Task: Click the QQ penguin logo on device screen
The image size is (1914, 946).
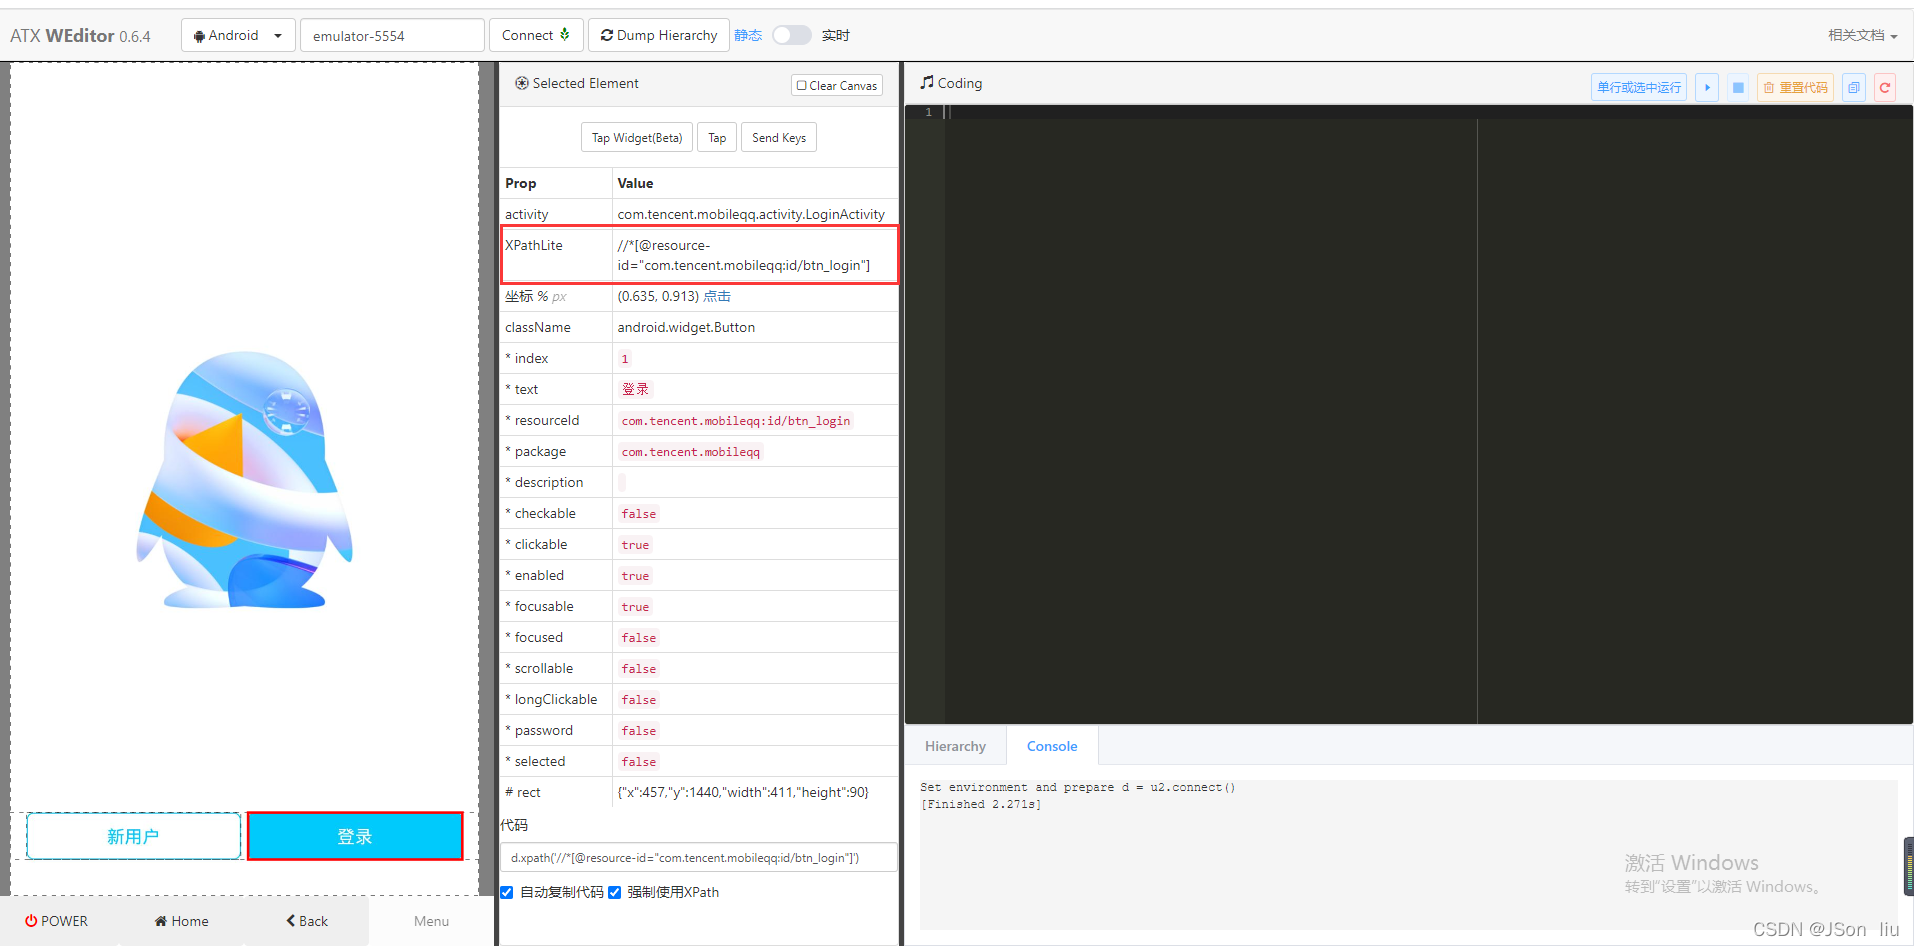Action: (245, 480)
